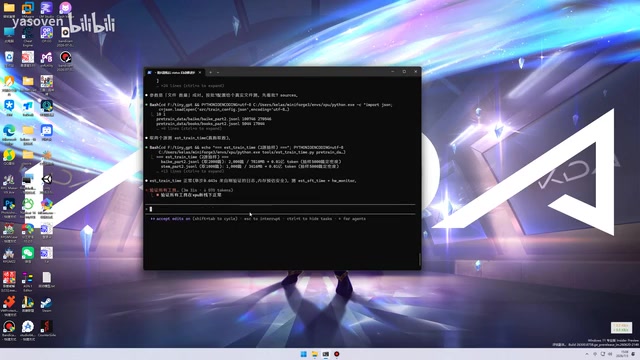Open the Windows Start menu
640x360 pixels.
click(304, 354)
